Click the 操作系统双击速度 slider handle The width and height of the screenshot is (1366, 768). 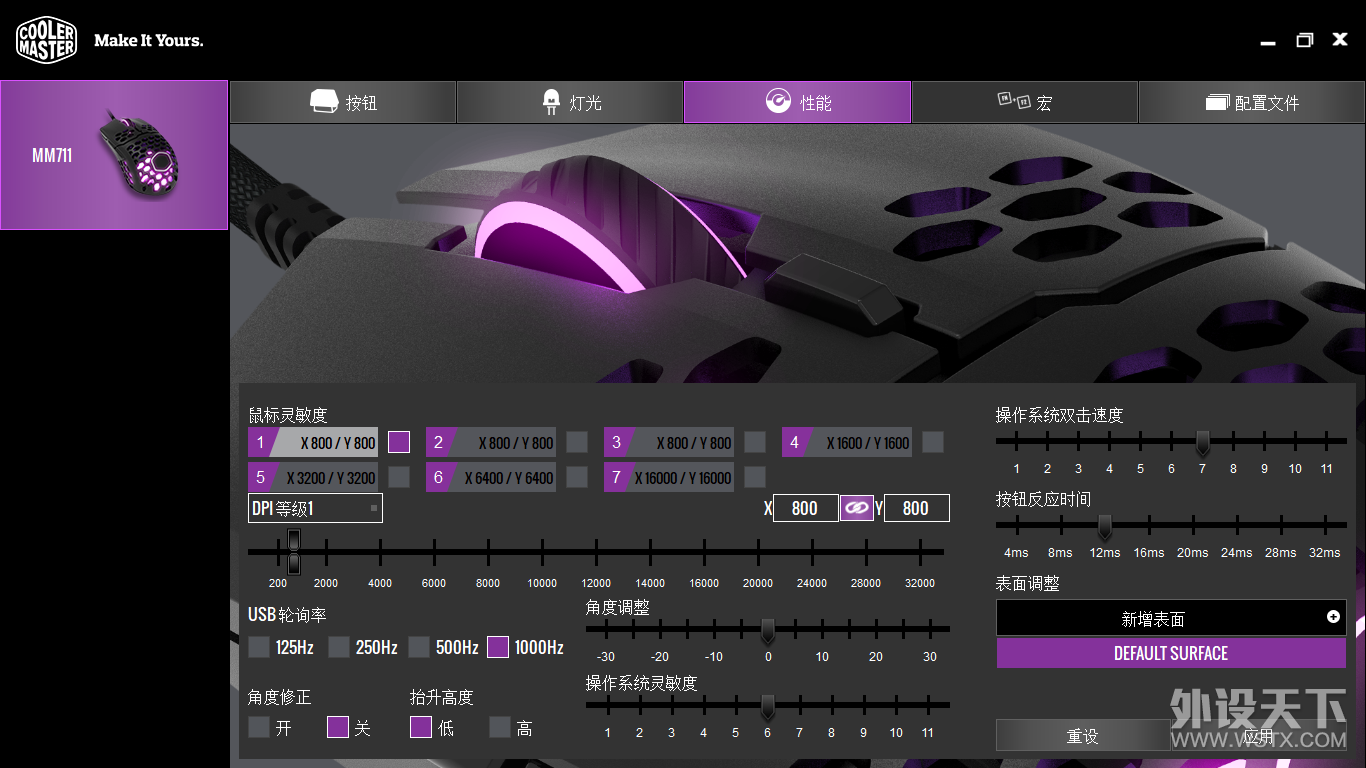[1203, 442]
